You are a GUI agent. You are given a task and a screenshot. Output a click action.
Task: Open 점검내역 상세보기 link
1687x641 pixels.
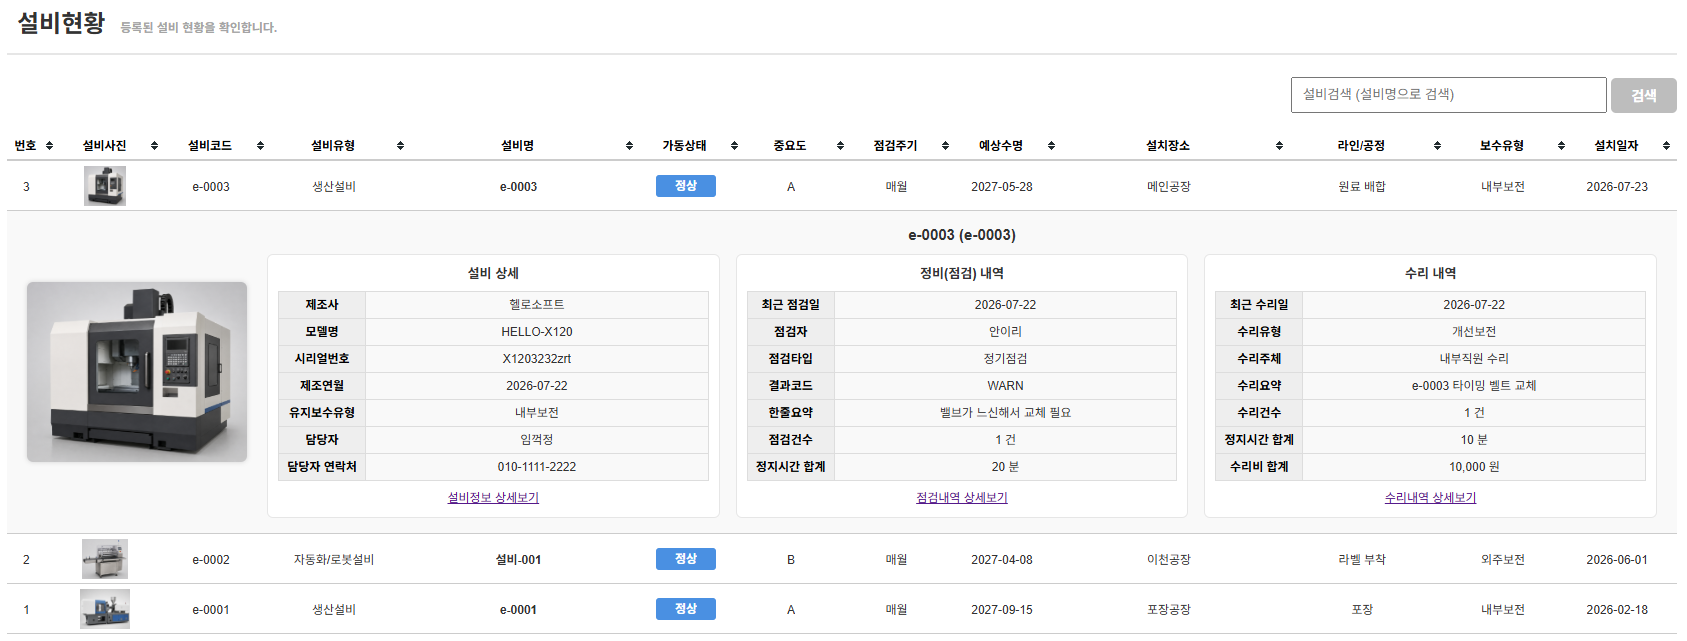point(962,497)
